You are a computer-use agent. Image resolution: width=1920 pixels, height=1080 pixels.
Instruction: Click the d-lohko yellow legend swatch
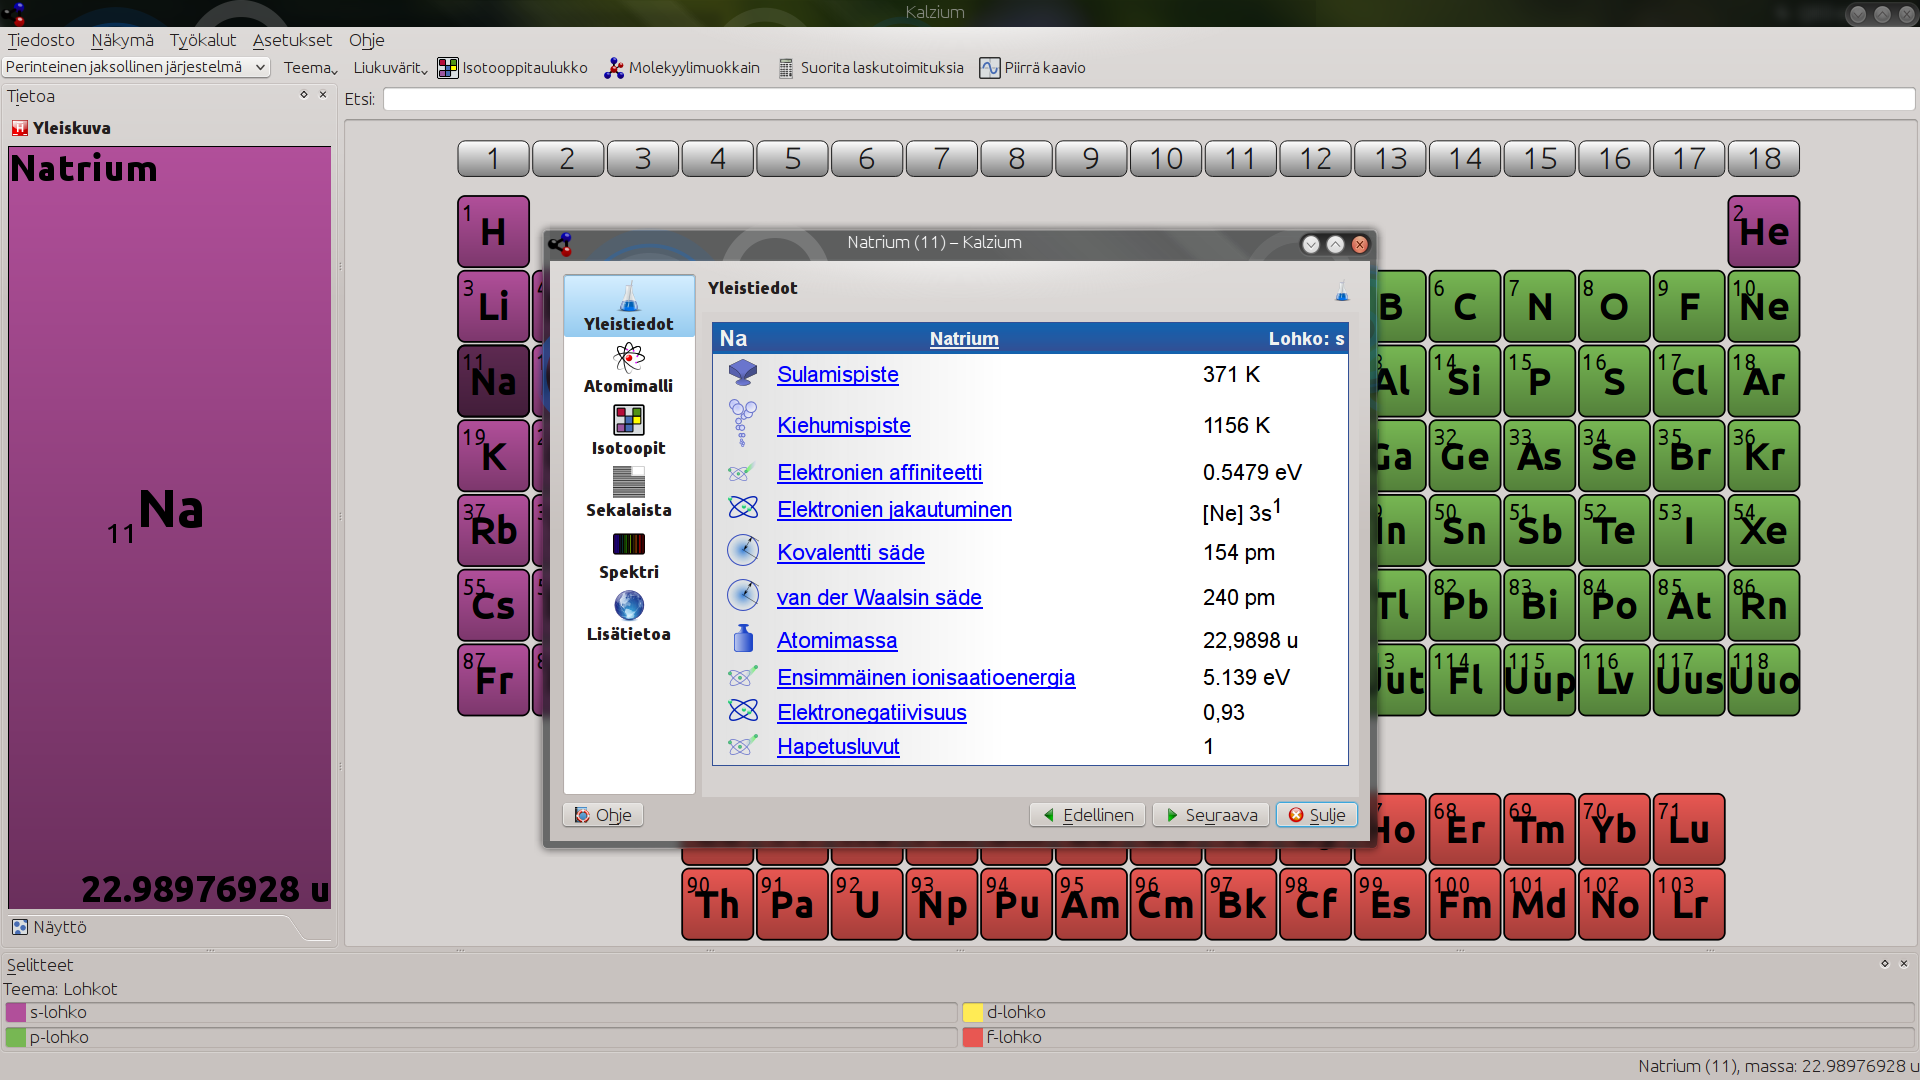(x=973, y=1012)
